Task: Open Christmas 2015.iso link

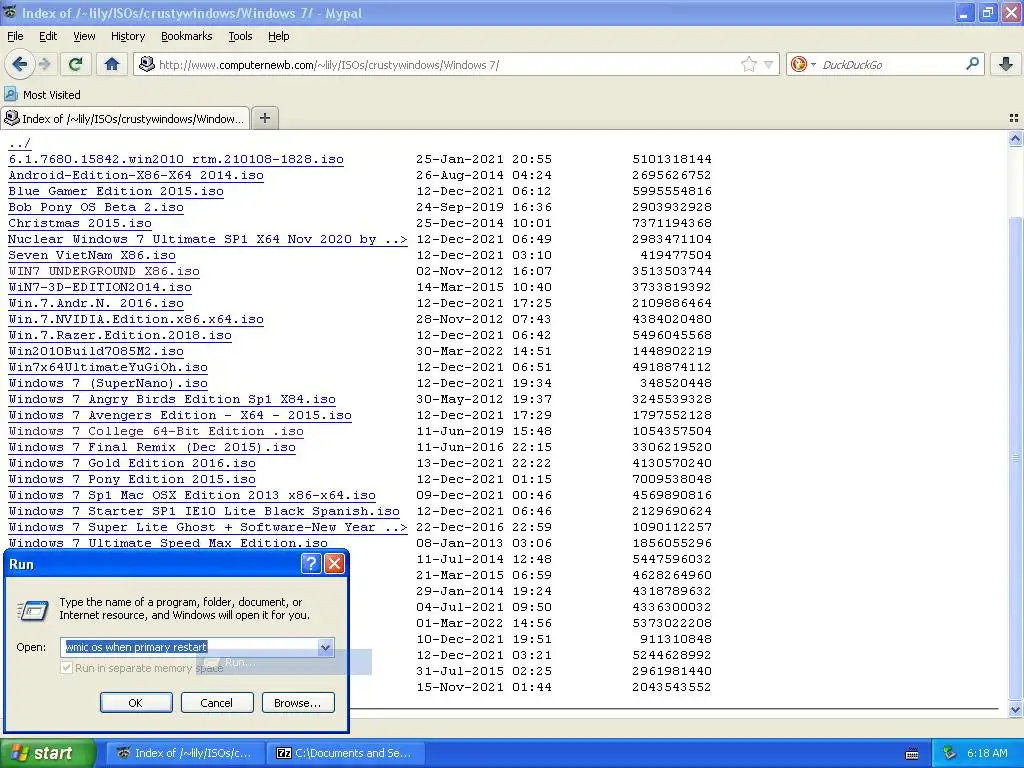Action: coord(80,223)
